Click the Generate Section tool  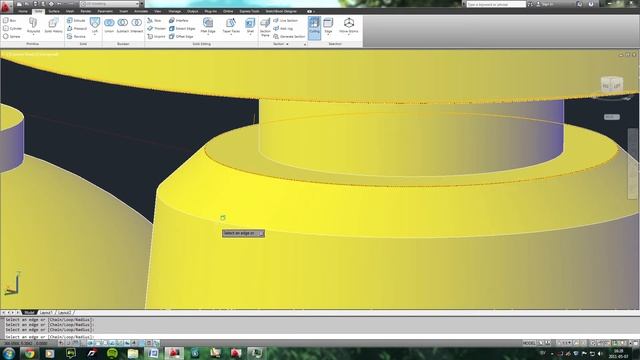coord(289,36)
